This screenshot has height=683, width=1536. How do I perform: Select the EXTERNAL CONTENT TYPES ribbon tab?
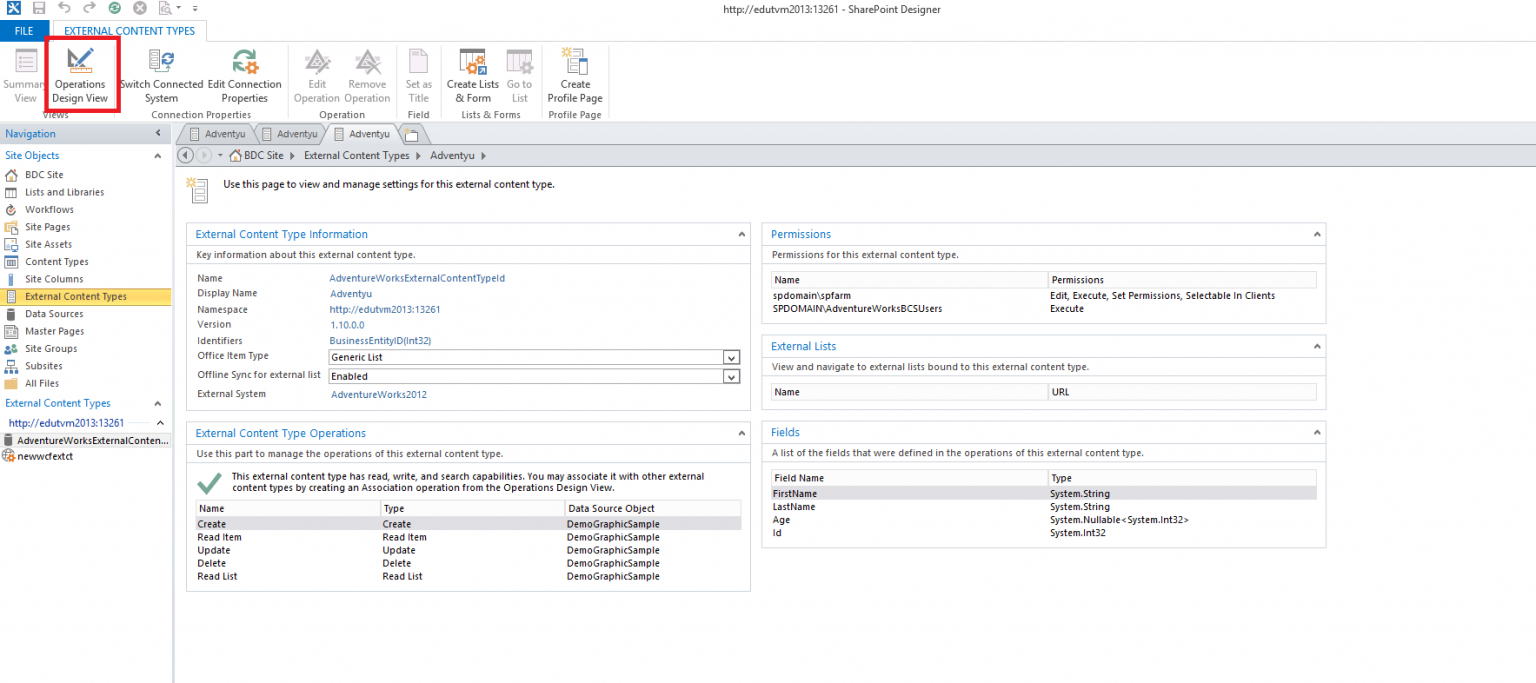(128, 30)
